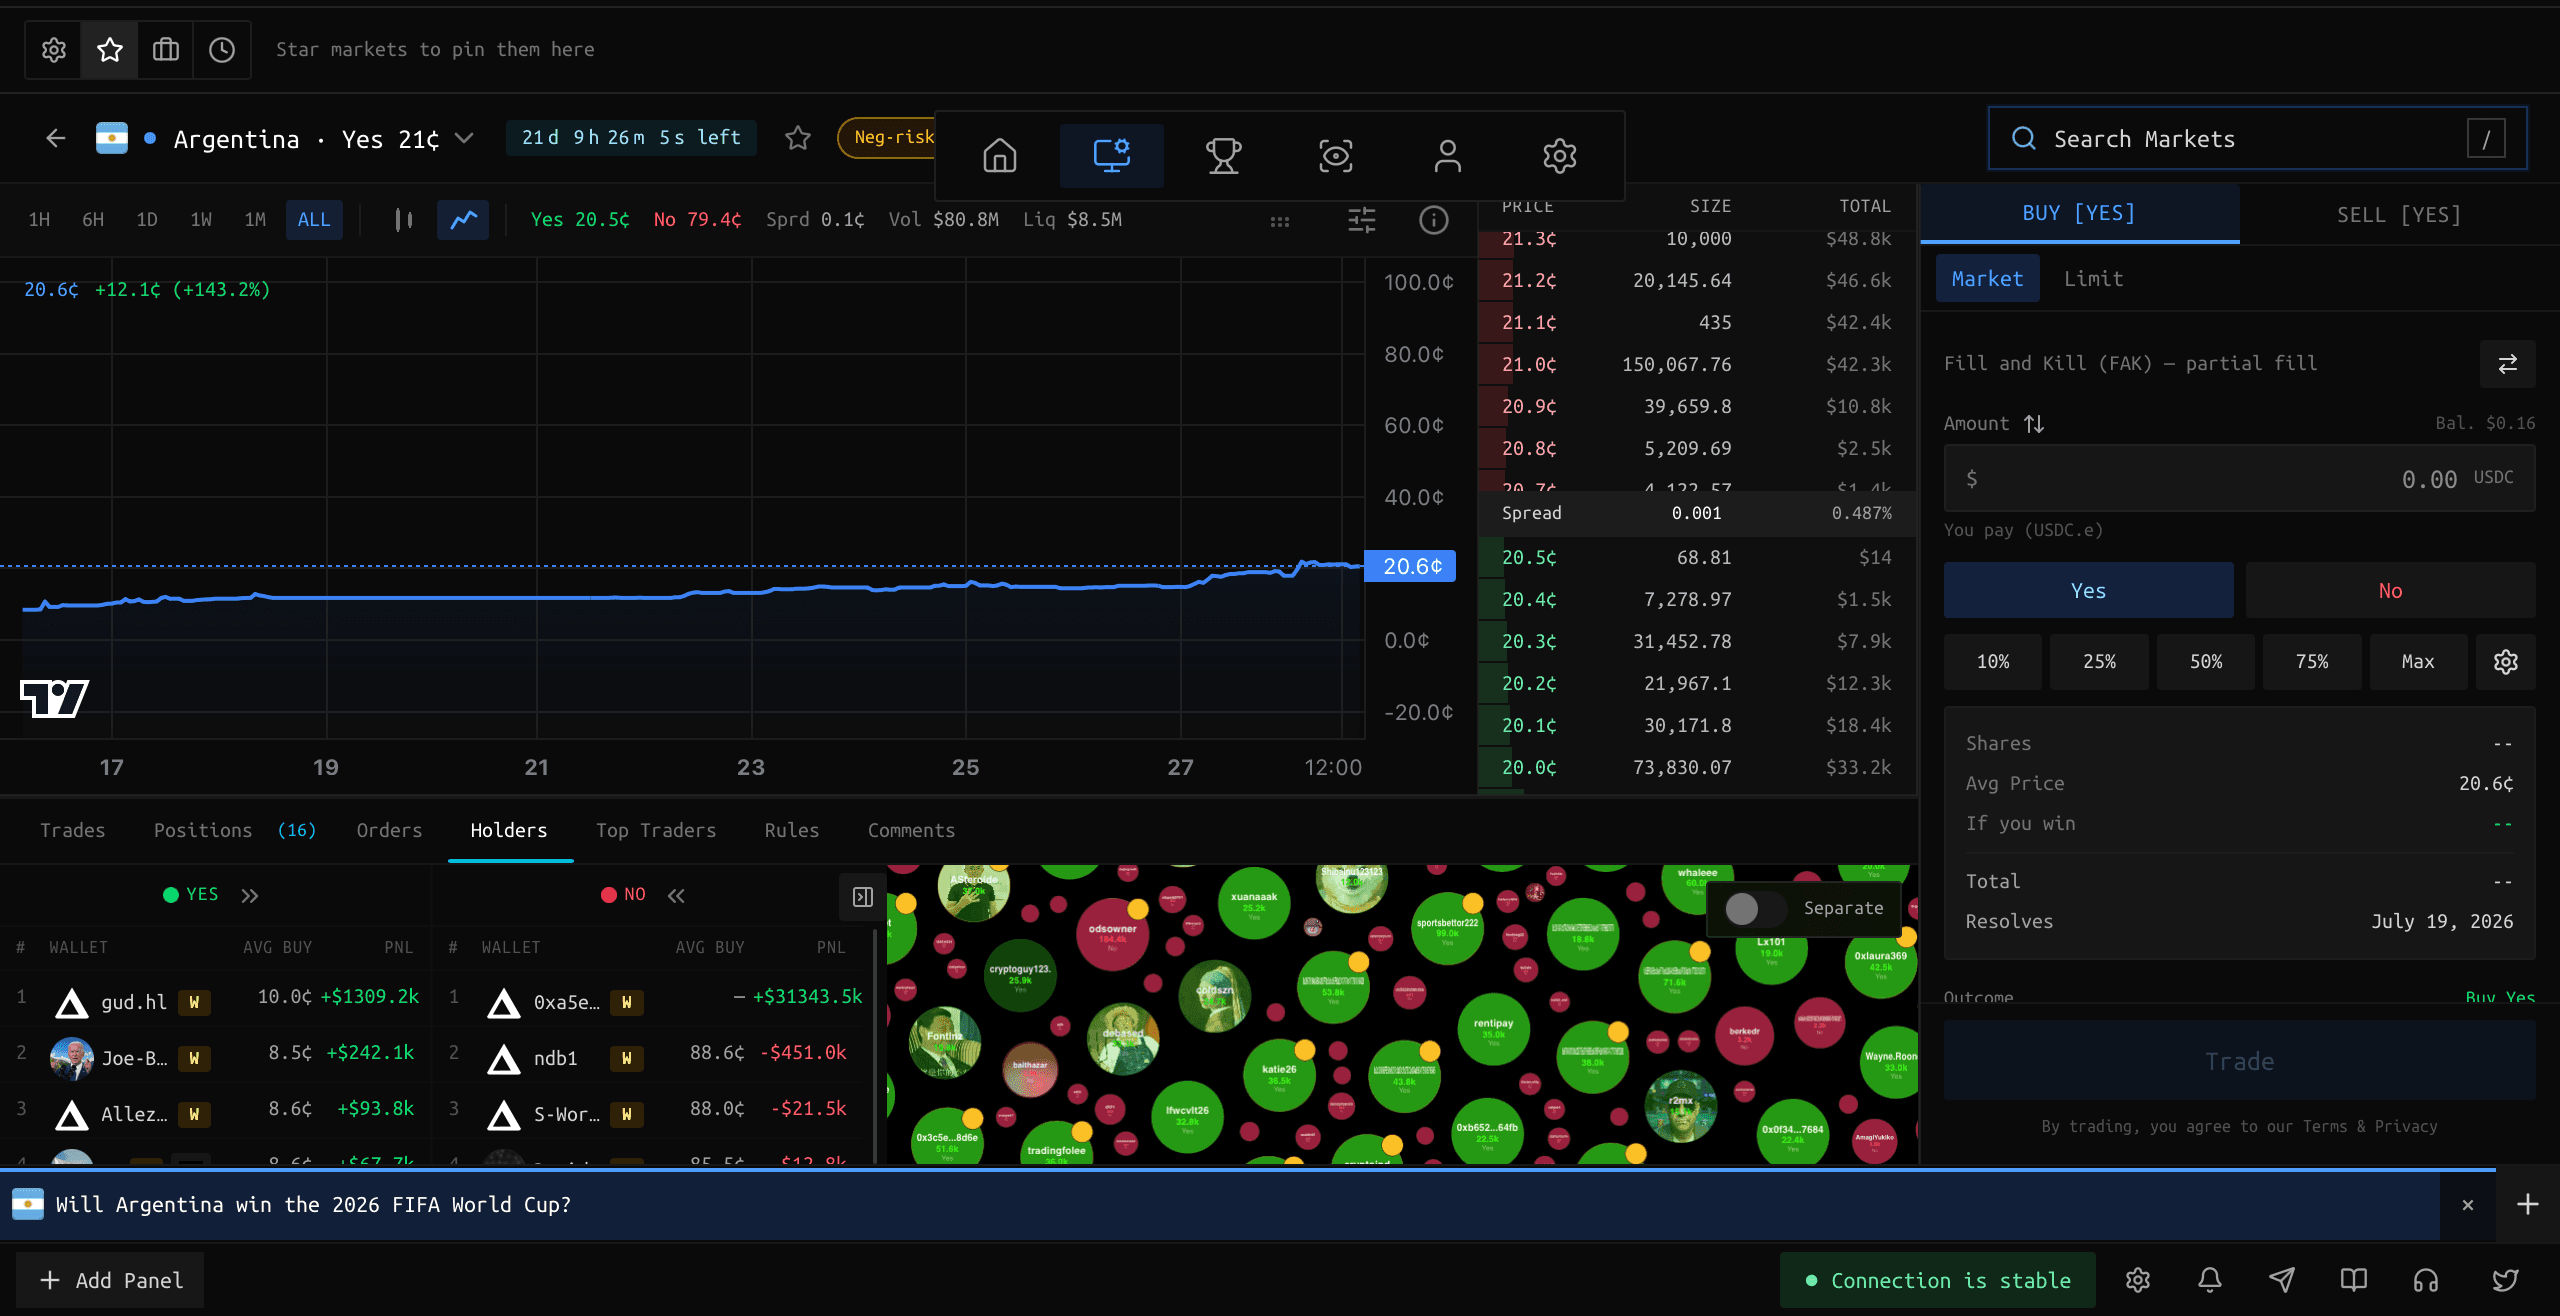
Task: Expand the YES holders column
Action: [x=250, y=896]
